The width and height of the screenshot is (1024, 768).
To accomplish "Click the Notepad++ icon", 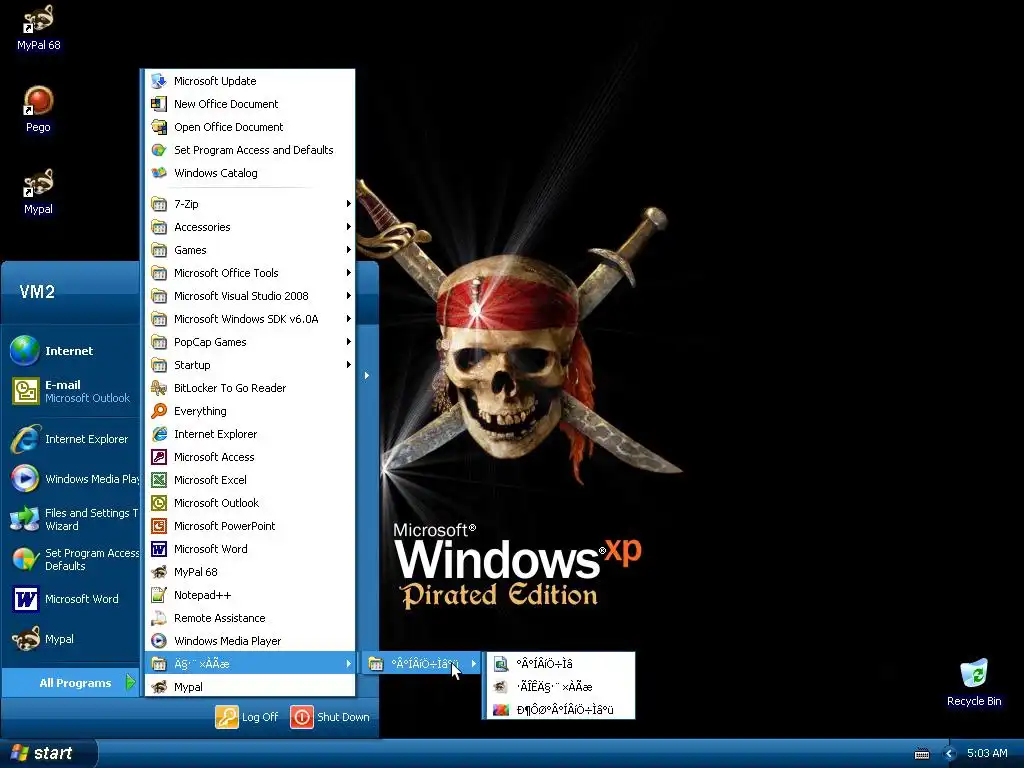I will (x=159, y=595).
